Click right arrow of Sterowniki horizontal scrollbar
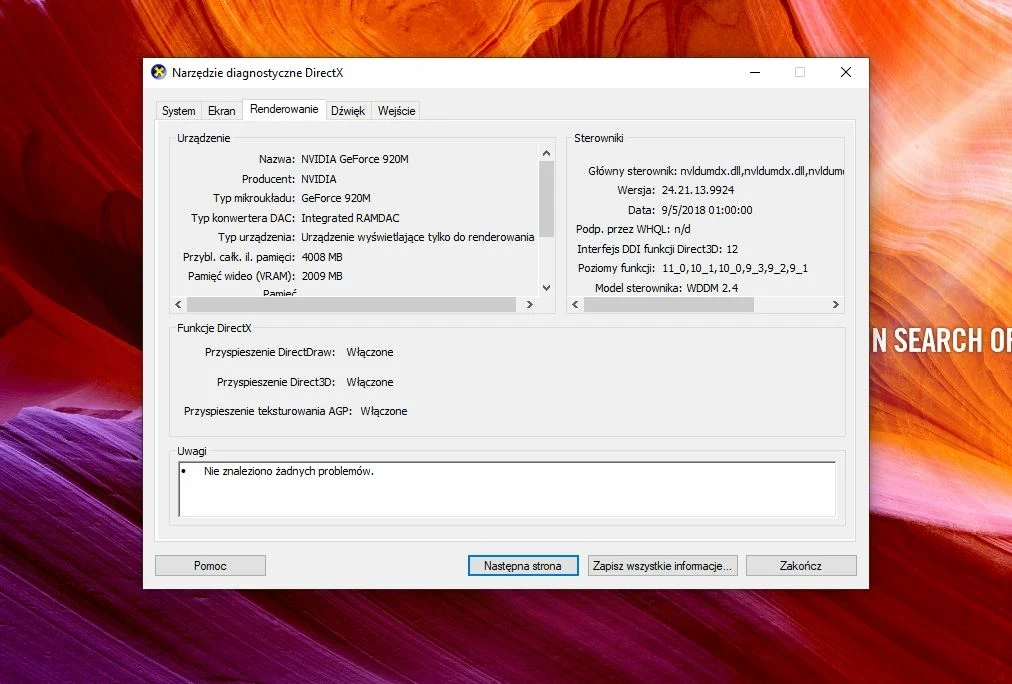This screenshot has height=684, width=1012. tap(836, 305)
